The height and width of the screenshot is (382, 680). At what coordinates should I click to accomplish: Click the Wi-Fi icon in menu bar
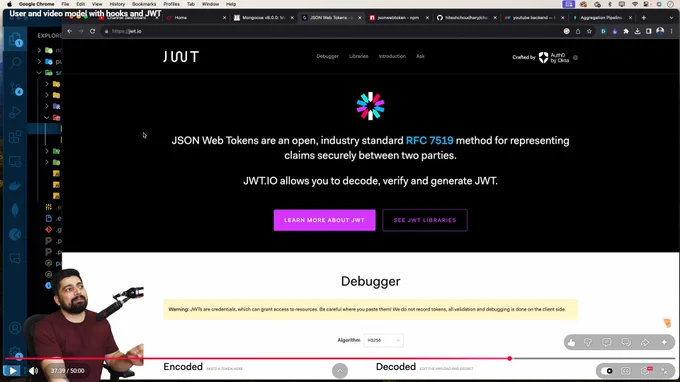click(635, 4)
